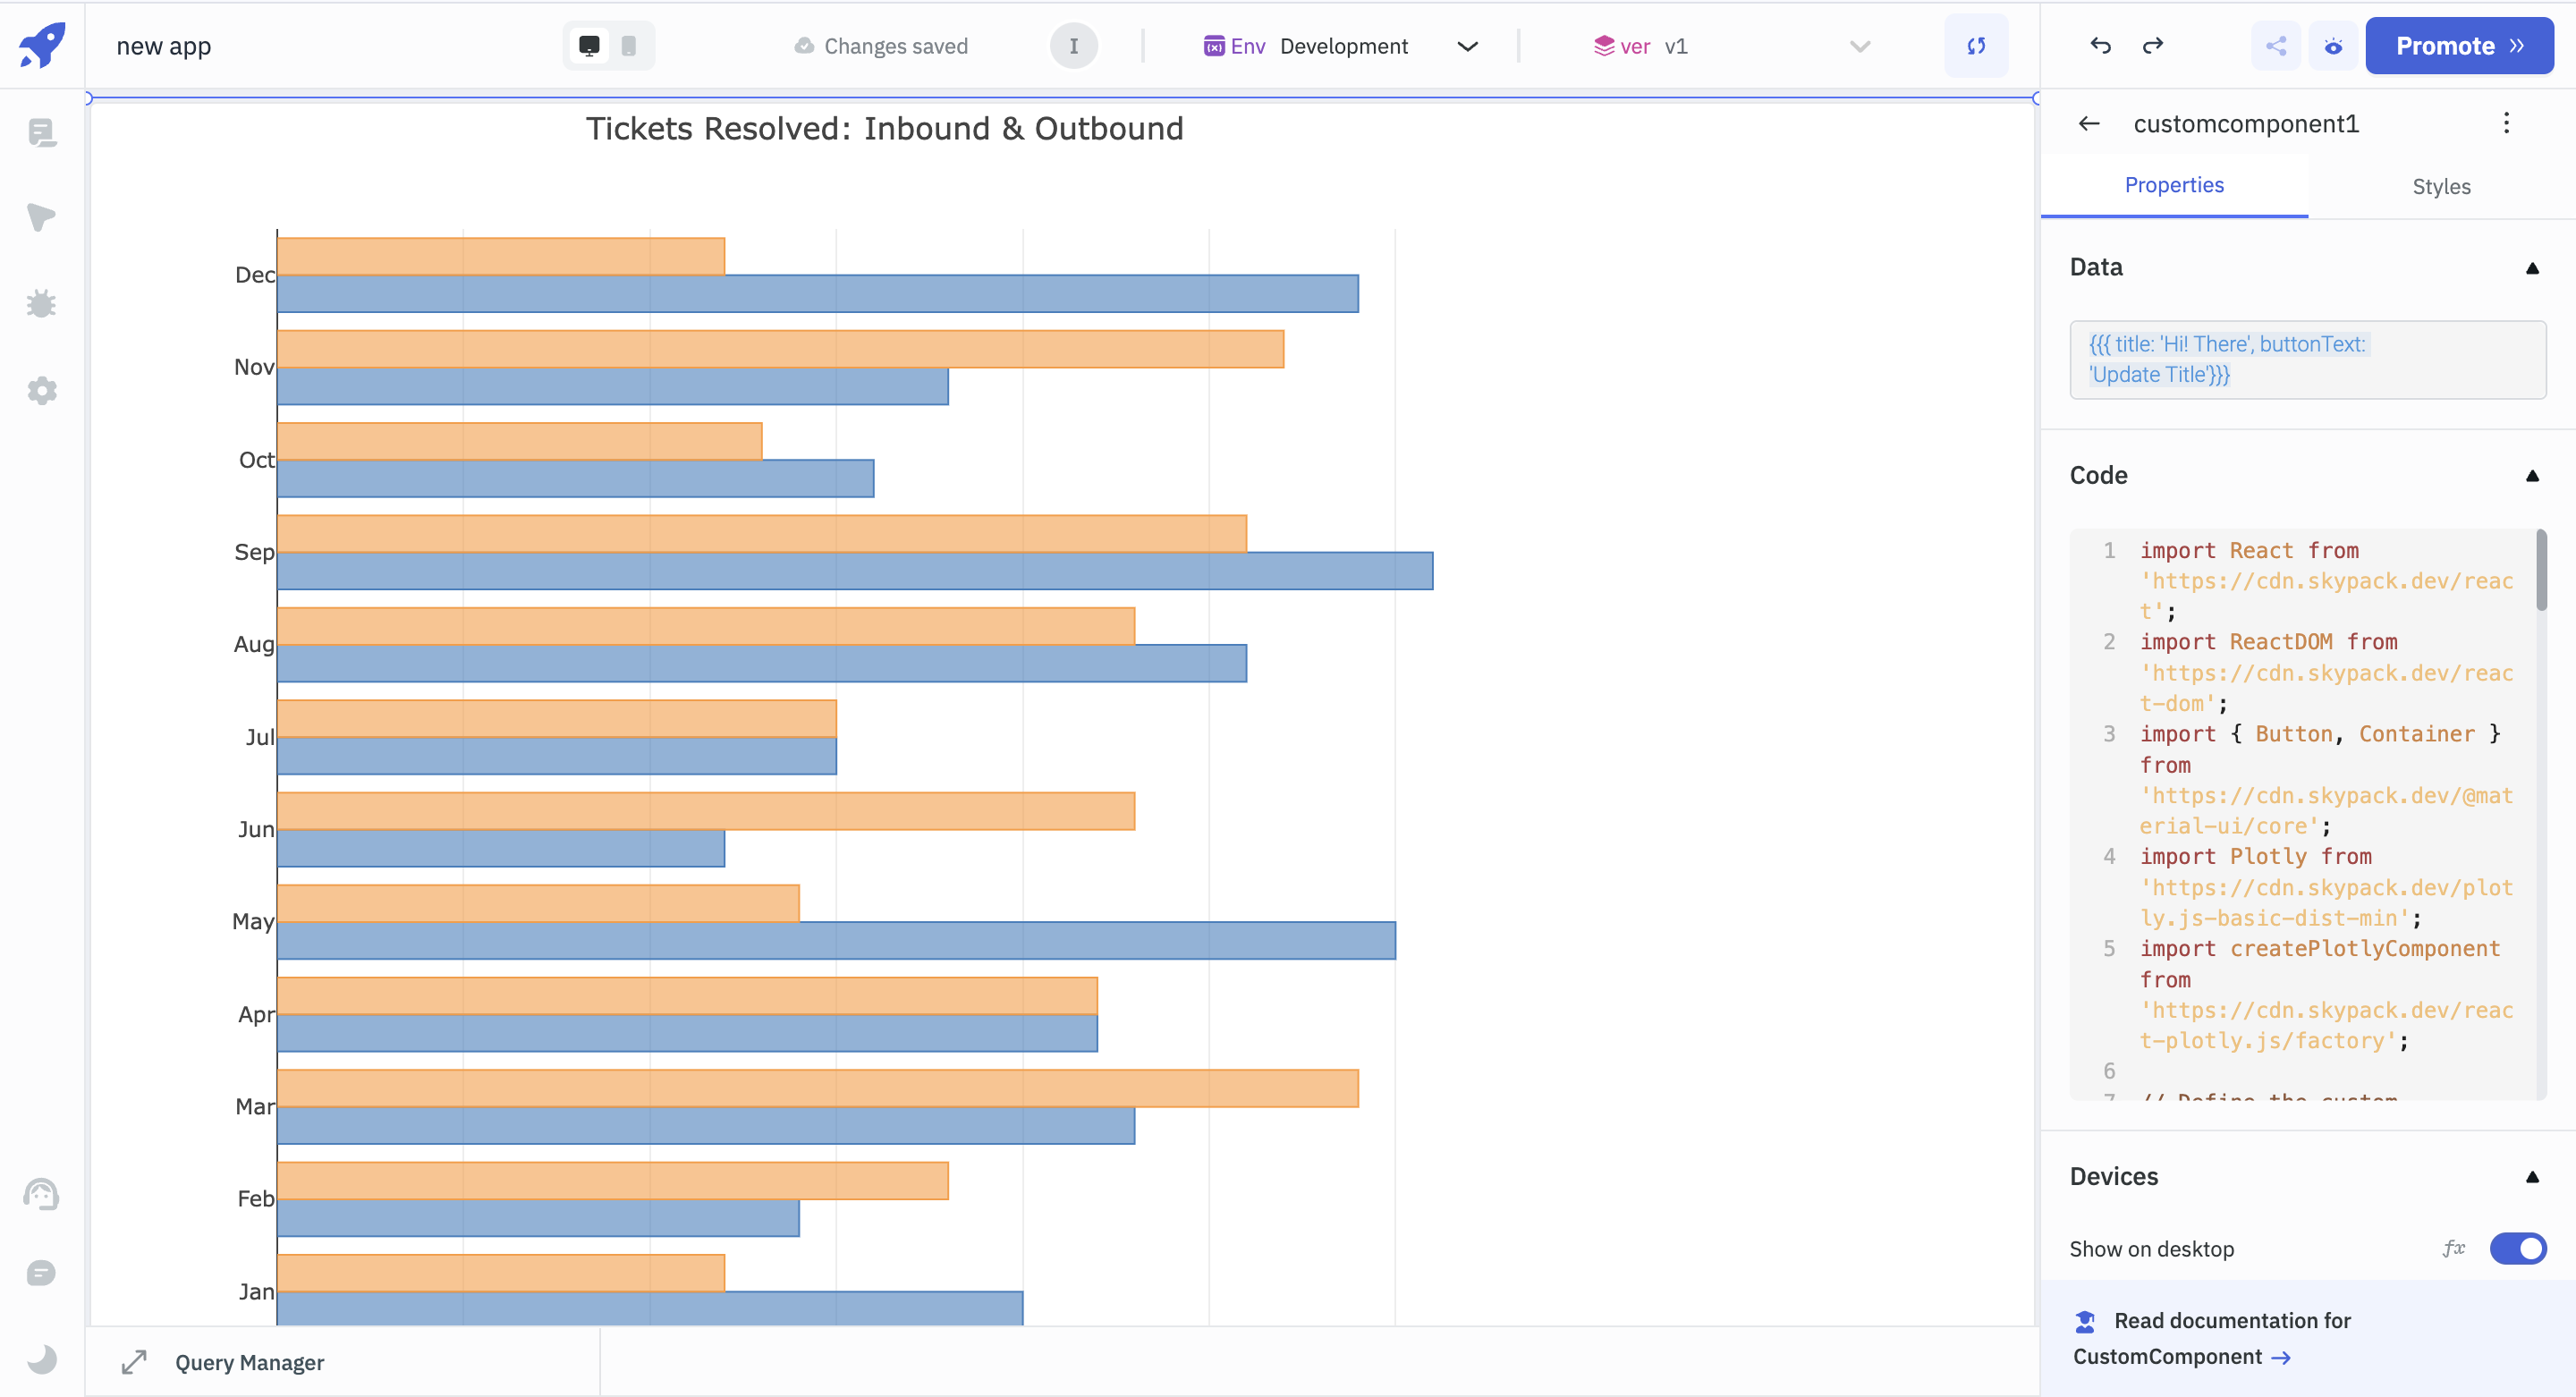Open the debugger bug icon in sidebar
Viewport: 2576px width, 1397px height.
click(41, 304)
